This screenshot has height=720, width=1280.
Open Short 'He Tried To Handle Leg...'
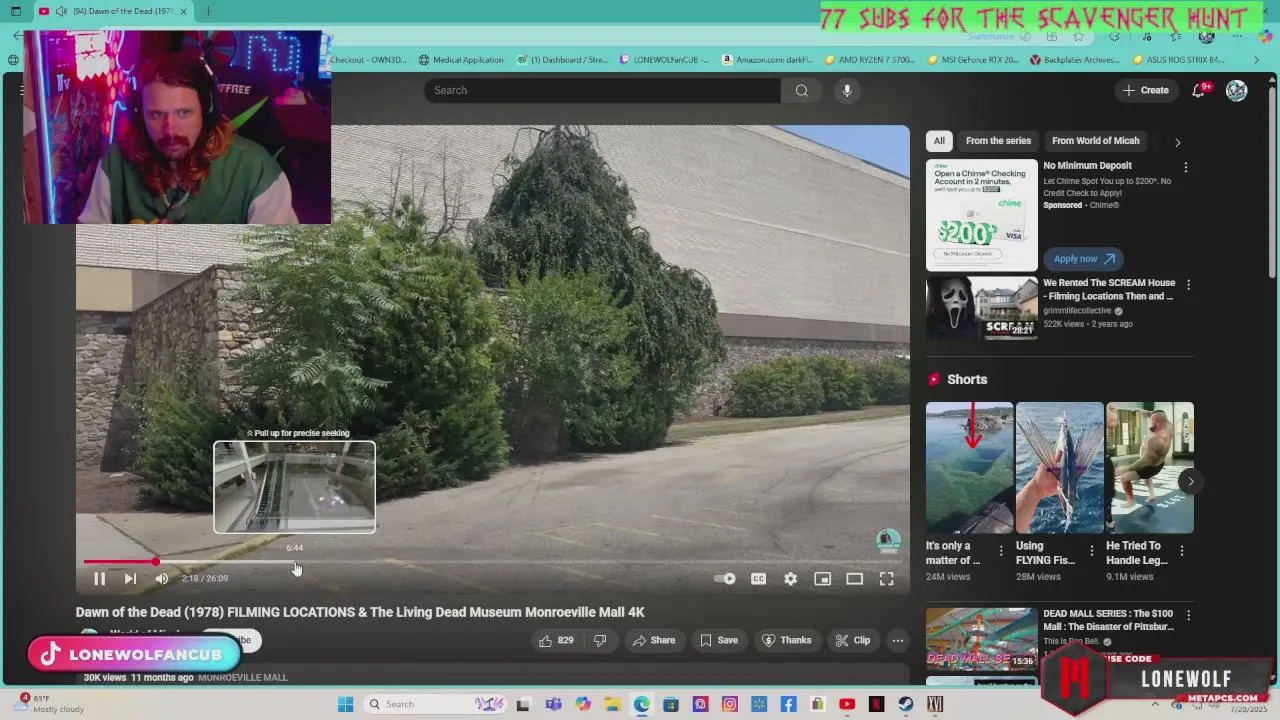tap(1150, 468)
